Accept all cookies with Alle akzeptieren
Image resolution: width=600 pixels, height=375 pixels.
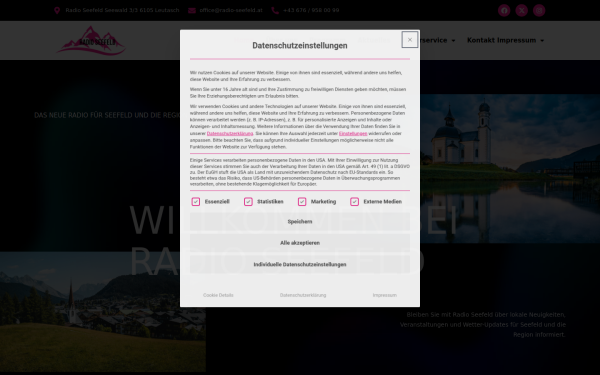pyautogui.click(x=300, y=243)
